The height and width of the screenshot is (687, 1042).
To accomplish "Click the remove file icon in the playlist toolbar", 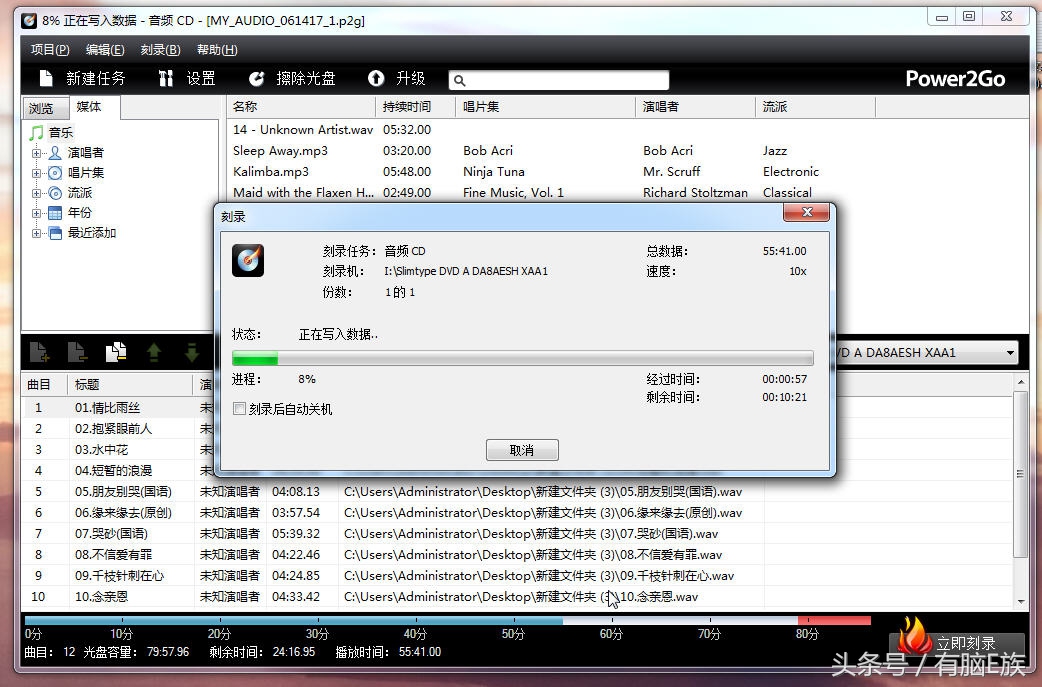I will (76, 351).
